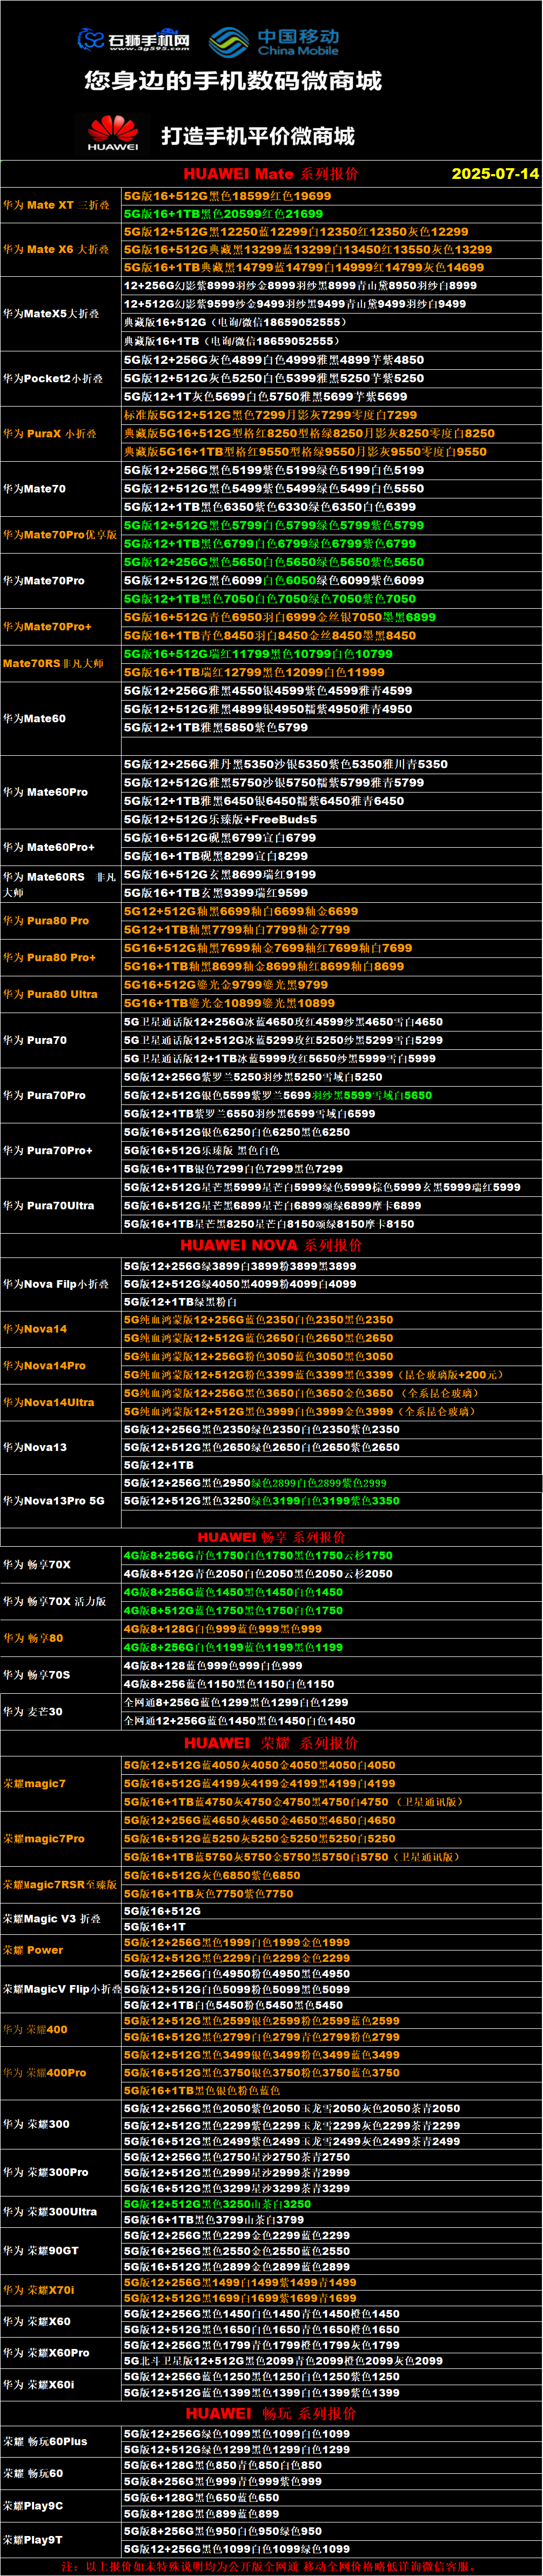Viewport: 543px width, 2576px height.
Task: Click the red HUAWEI logo
Action: (112, 133)
